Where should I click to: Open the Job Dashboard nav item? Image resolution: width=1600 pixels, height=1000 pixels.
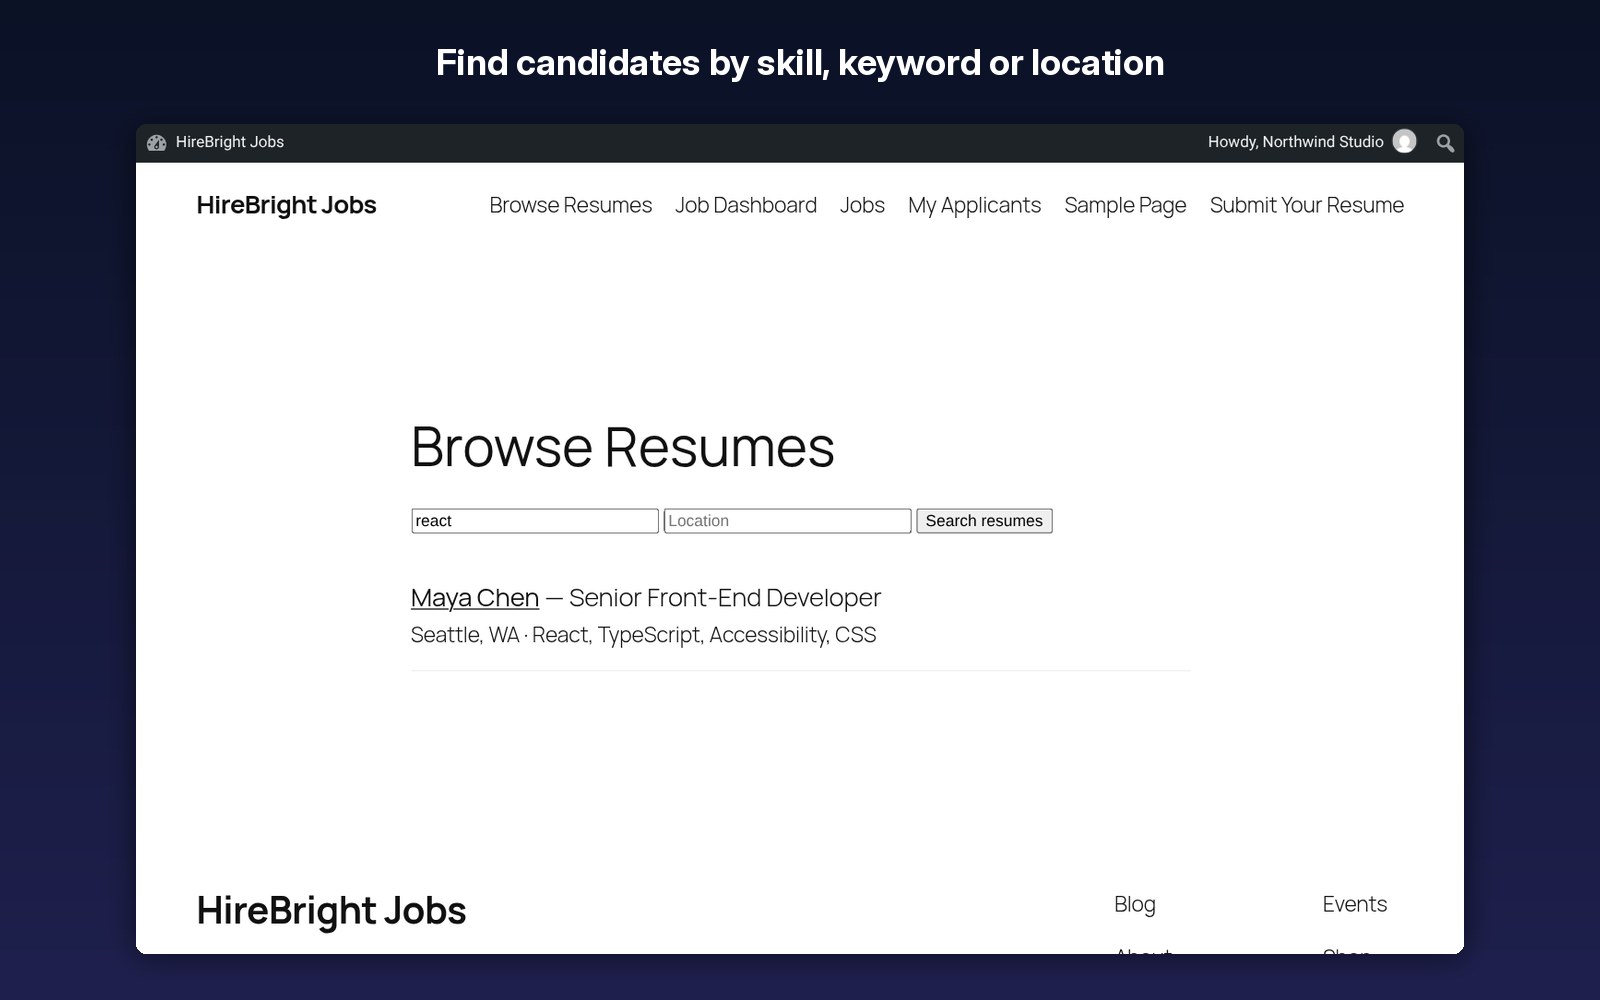click(x=746, y=205)
